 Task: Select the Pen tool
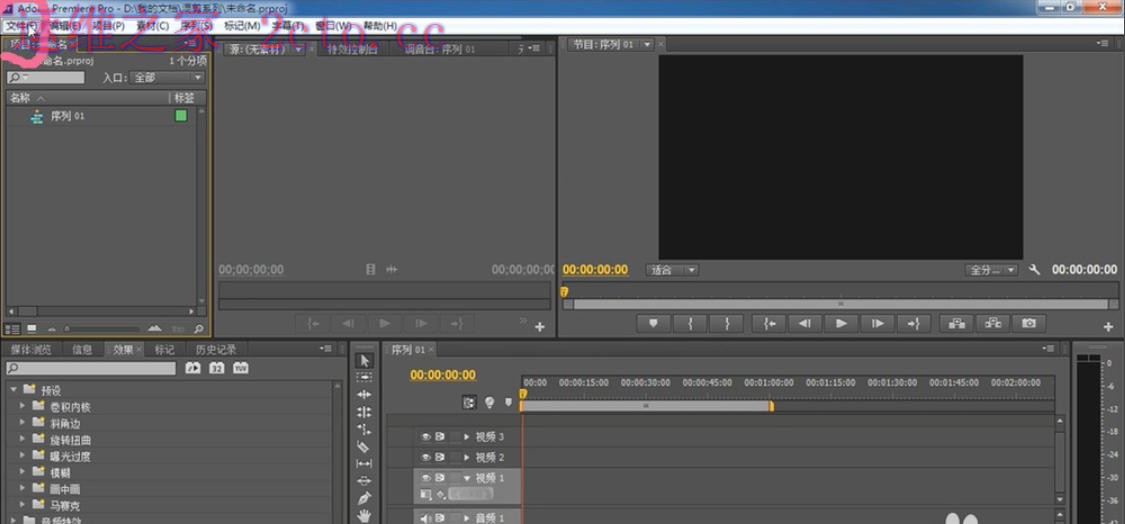coord(364,498)
